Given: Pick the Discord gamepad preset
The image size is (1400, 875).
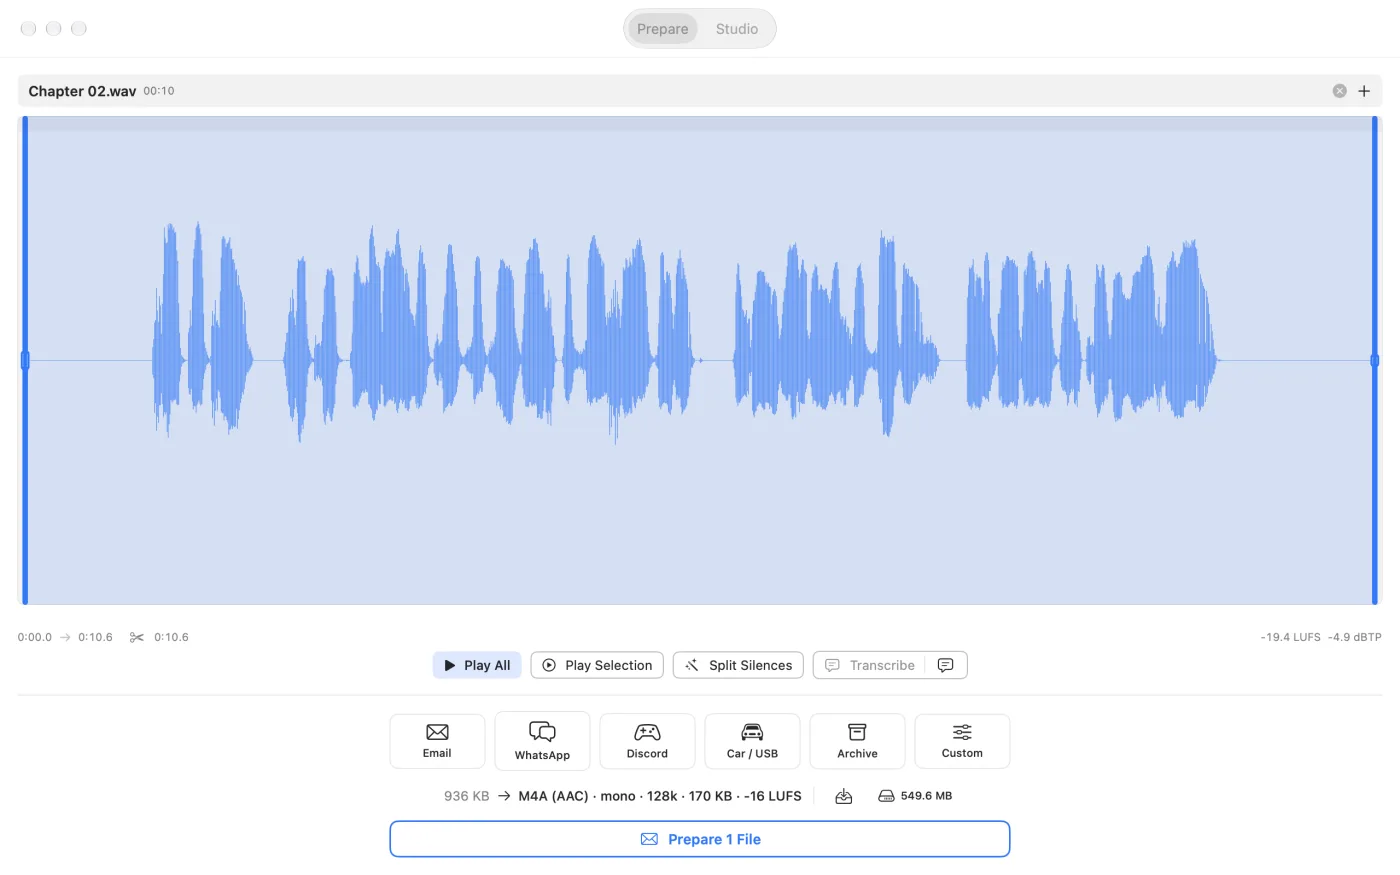Looking at the screenshot, I should coord(647,741).
